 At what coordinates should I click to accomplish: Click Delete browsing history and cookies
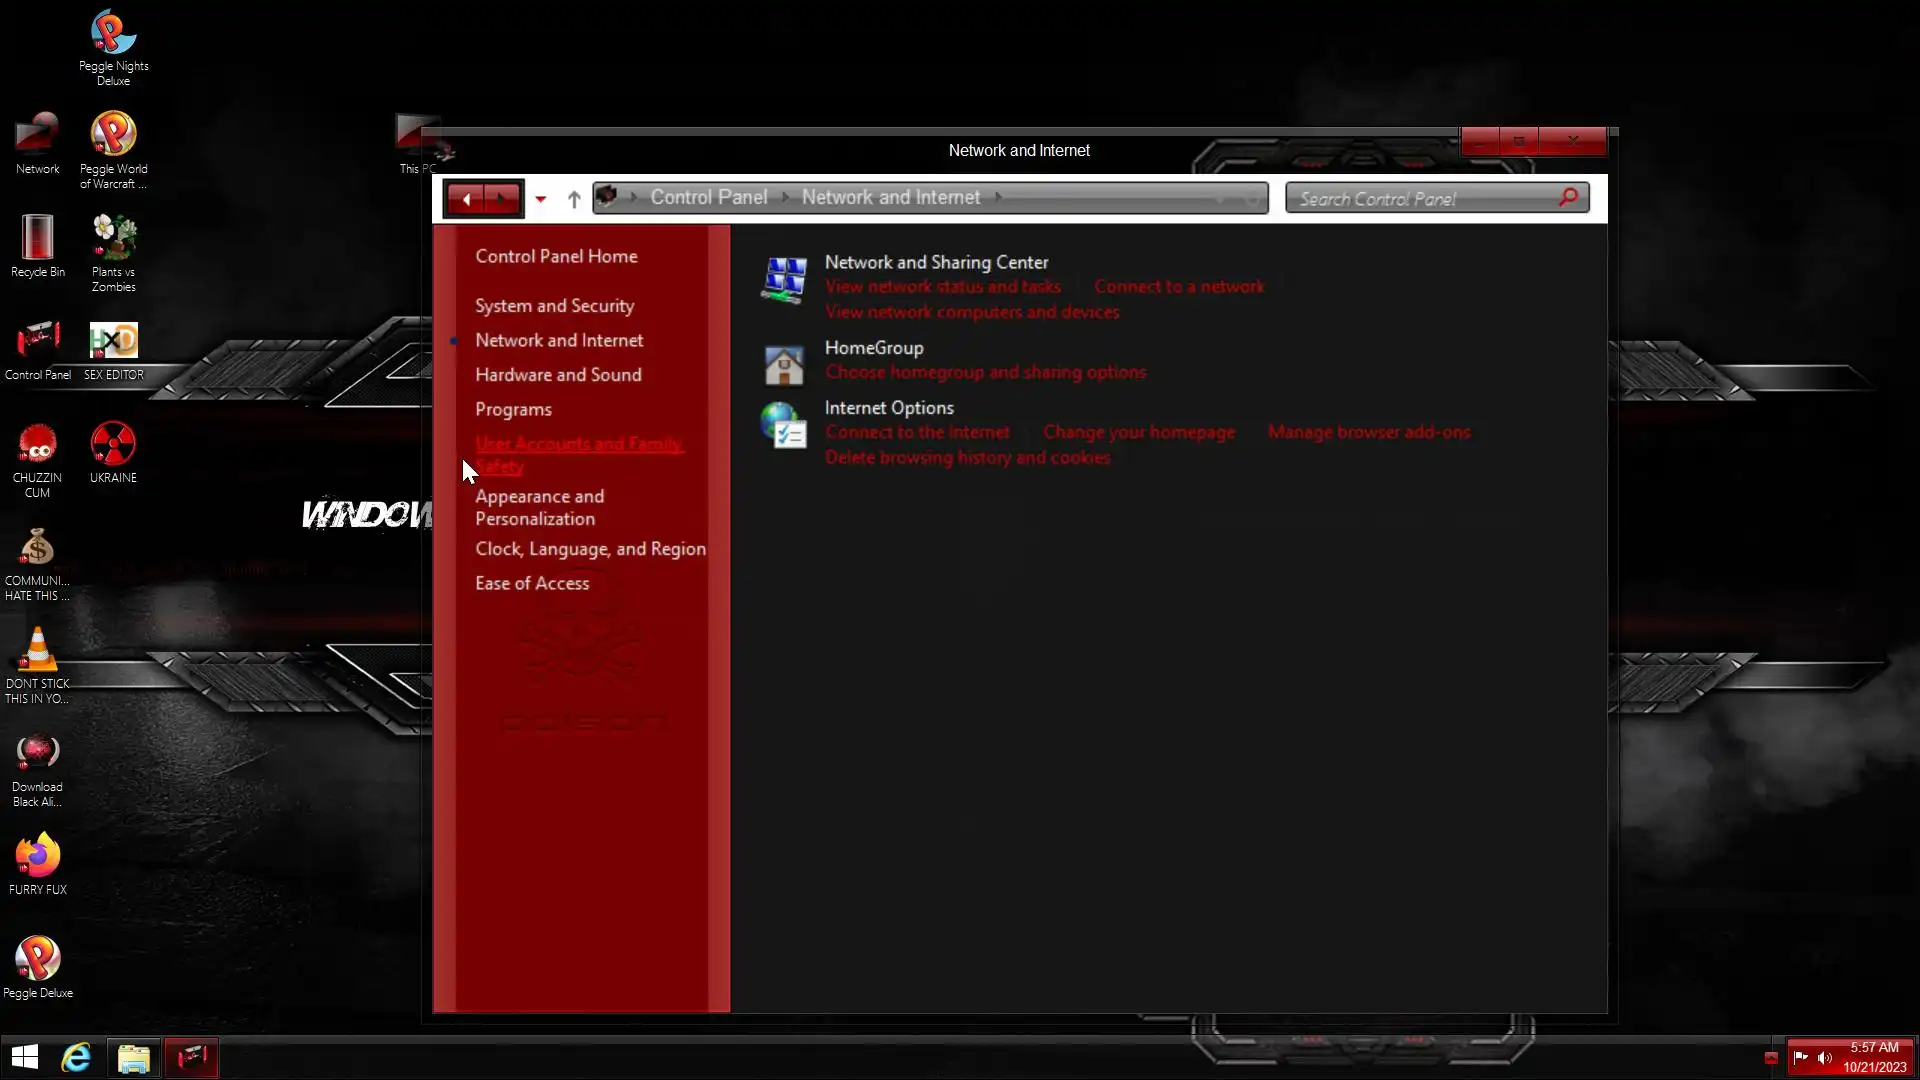[967, 458]
